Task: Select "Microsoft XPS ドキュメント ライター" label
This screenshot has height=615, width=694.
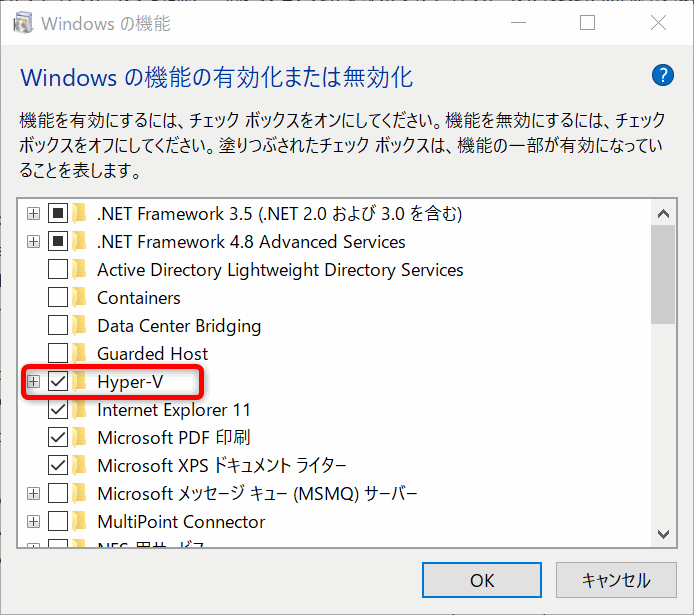Action: coord(221,466)
